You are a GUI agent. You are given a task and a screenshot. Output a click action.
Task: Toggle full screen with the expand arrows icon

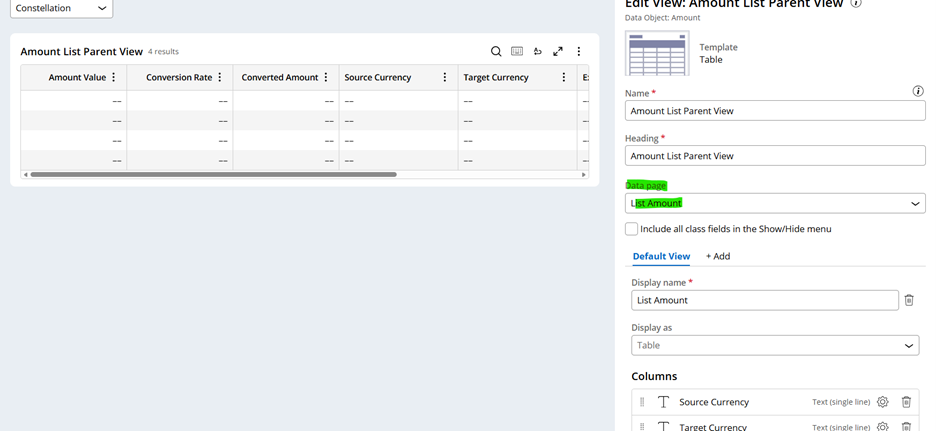pos(558,51)
